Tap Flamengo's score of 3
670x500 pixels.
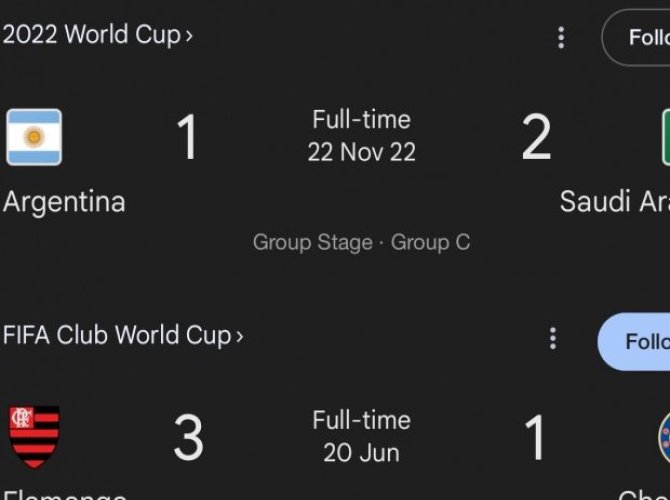tap(188, 437)
